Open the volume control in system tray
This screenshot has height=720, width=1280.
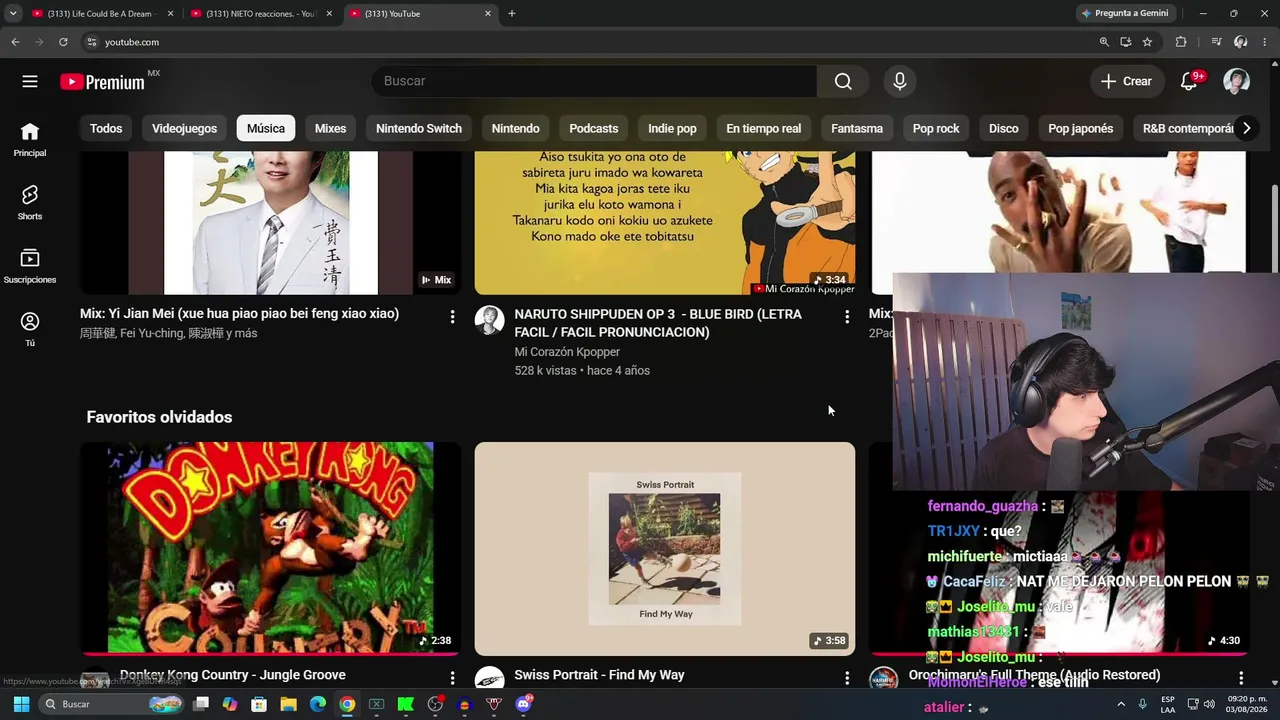tap(1209, 704)
